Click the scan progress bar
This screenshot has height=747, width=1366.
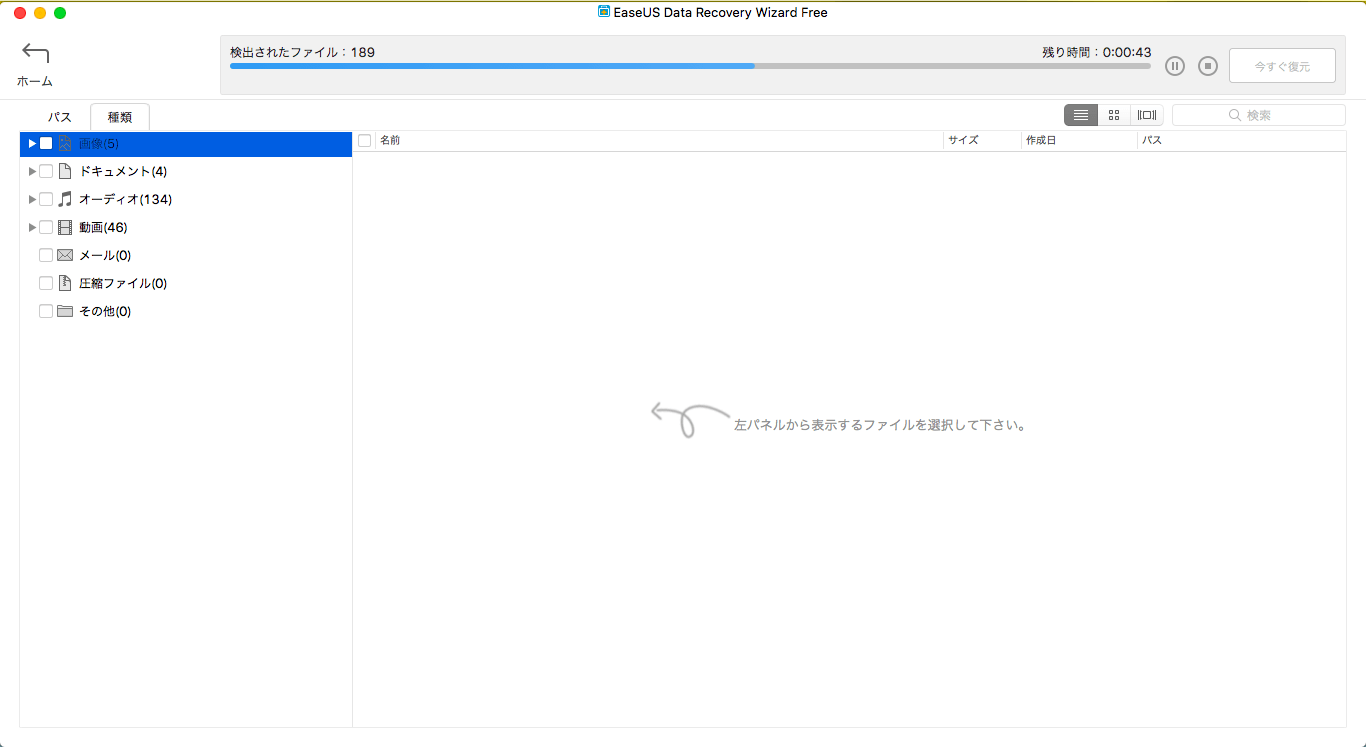click(x=690, y=66)
